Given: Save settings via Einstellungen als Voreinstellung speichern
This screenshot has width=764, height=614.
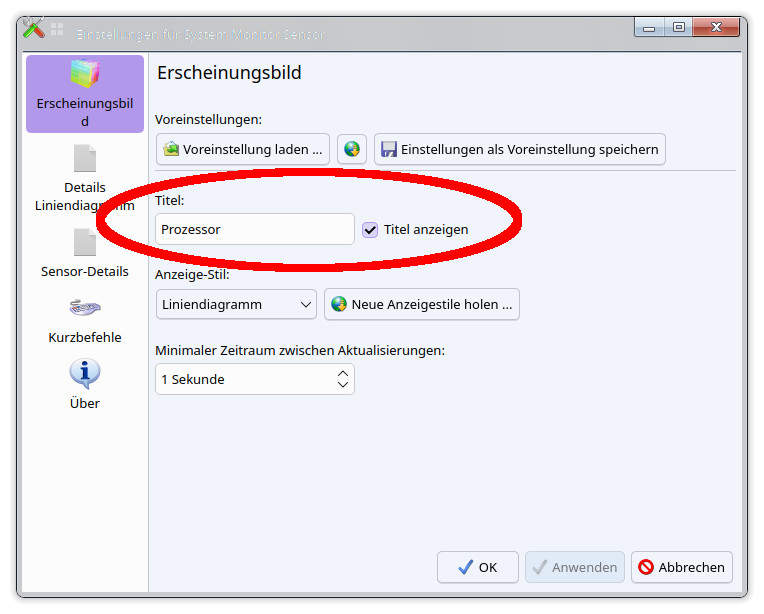Looking at the screenshot, I should pyautogui.click(x=520, y=149).
